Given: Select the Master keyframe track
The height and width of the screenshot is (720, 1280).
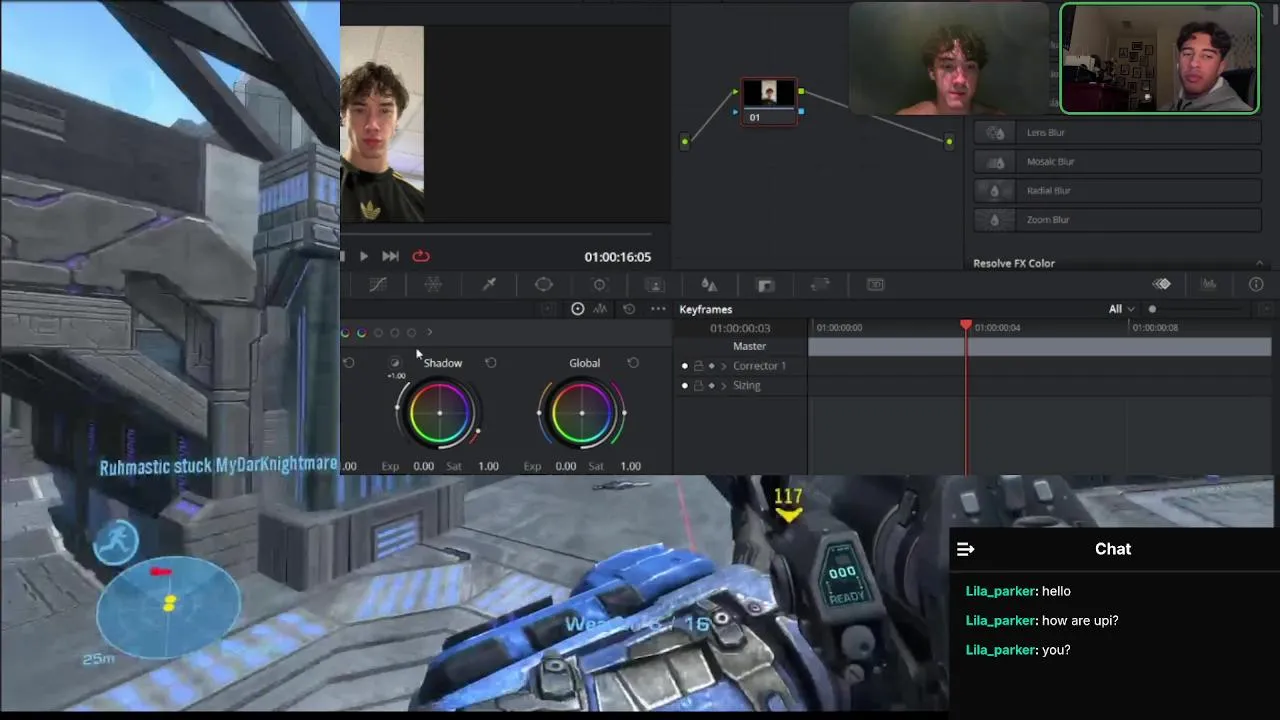Looking at the screenshot, I should [749, 346].
